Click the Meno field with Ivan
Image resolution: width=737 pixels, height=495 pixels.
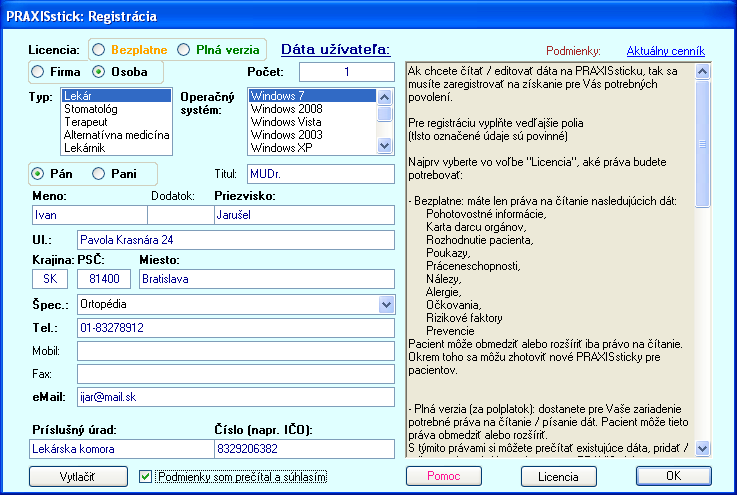pyautogui.click(x=89, y=215)
